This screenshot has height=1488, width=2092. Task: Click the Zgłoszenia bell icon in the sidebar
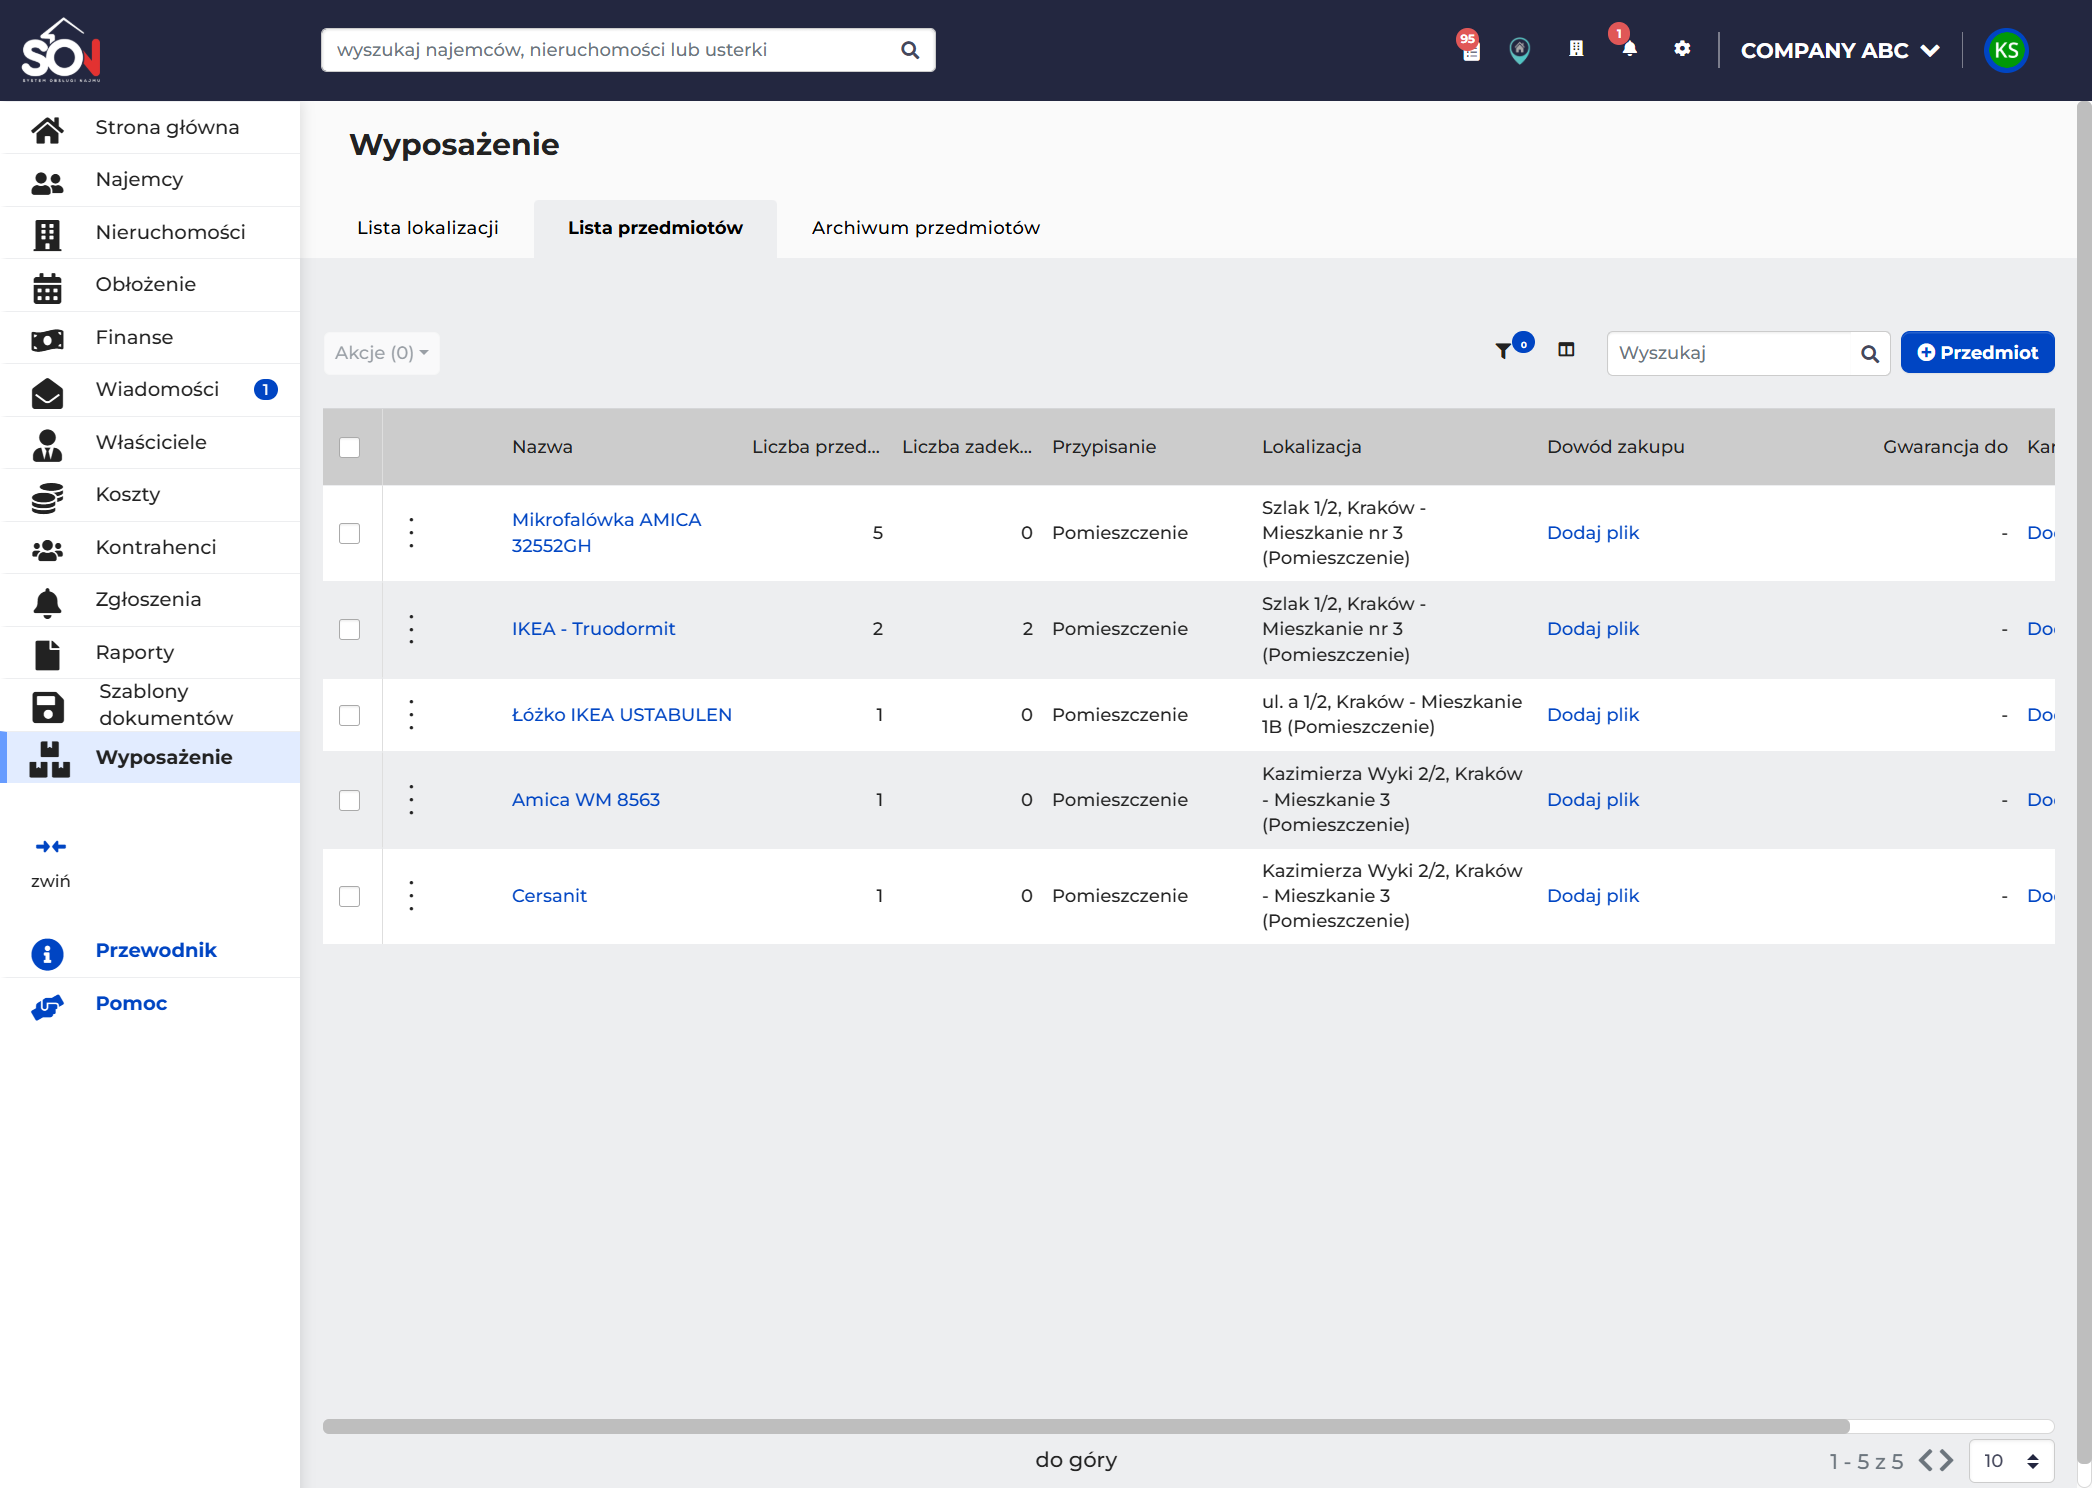coord(47,602)
